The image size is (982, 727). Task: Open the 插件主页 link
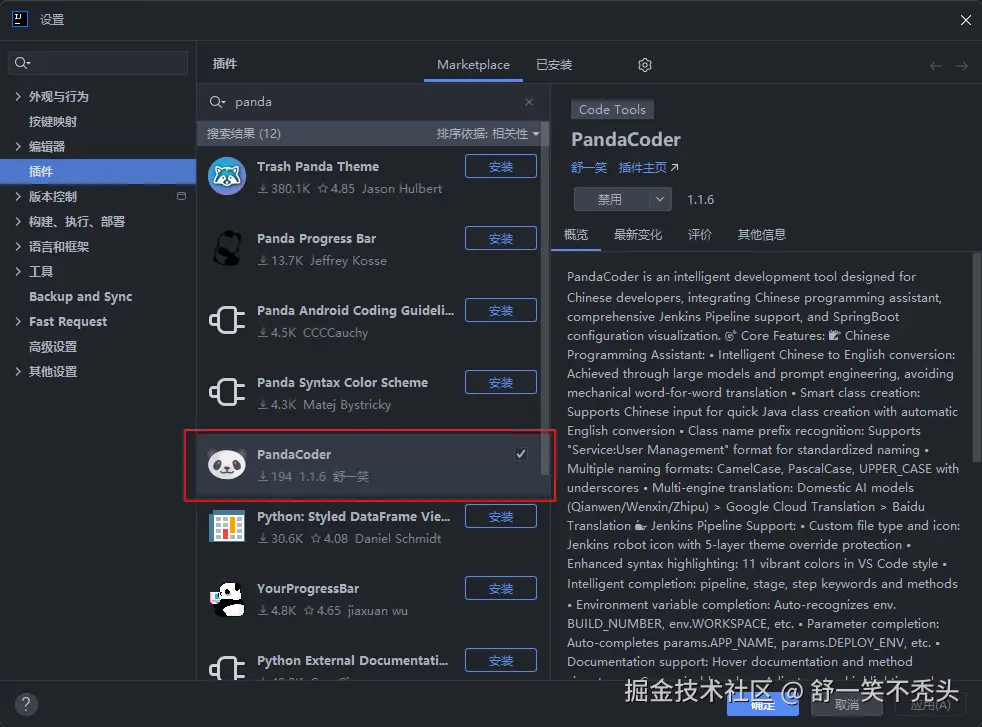point(648,167)
